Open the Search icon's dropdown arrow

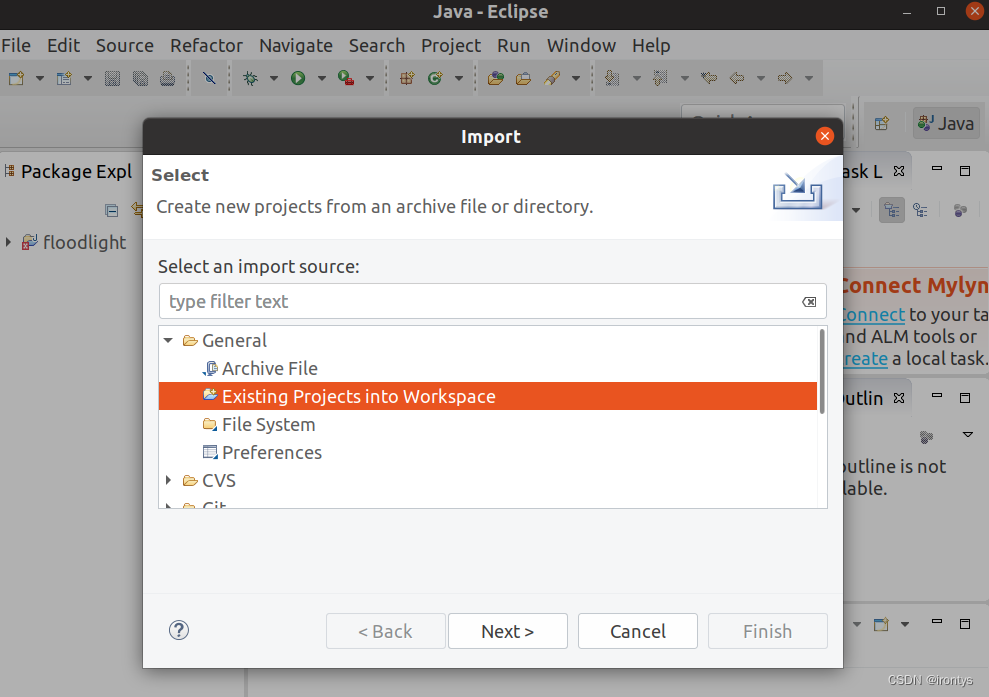tap(576, 78)
